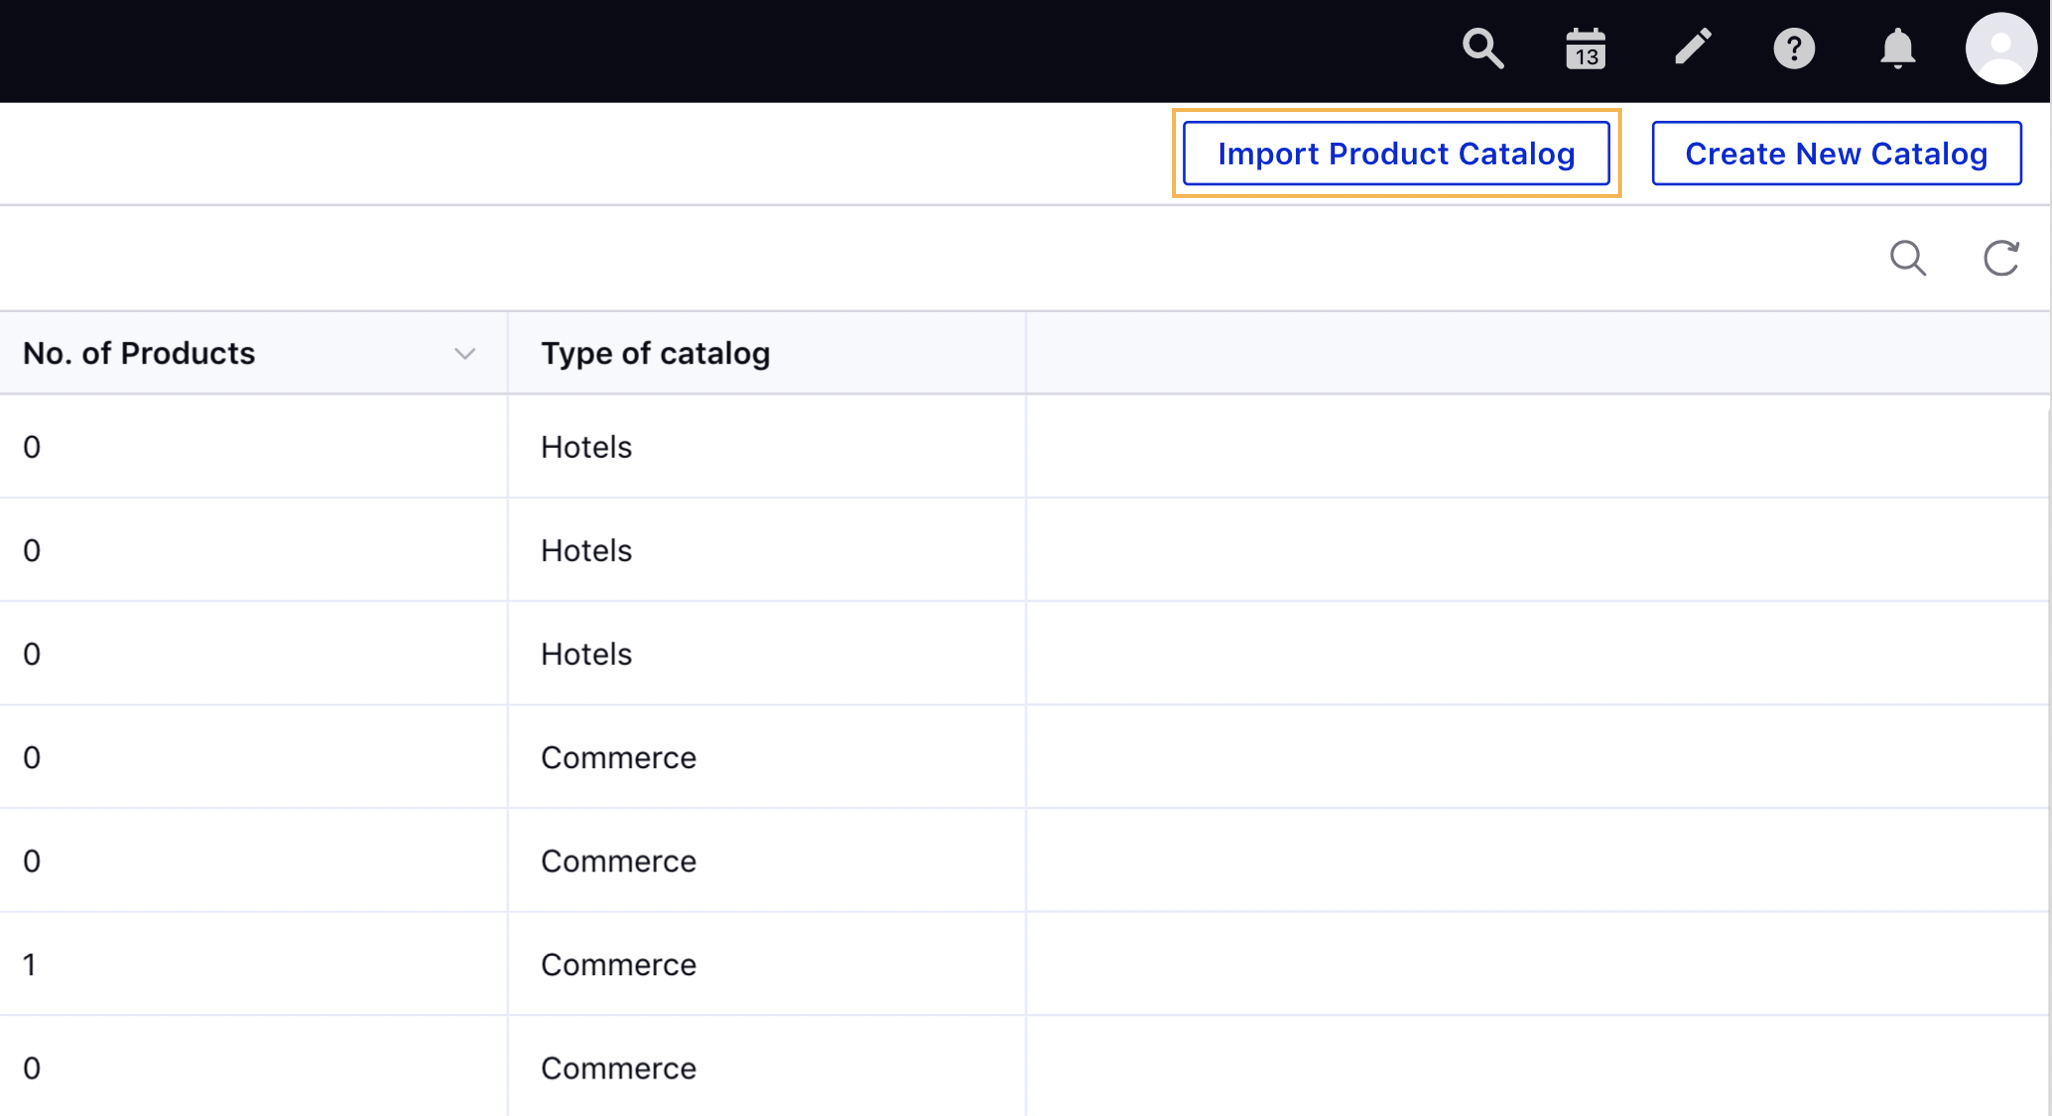Click the Type of catalog column header
Screen dimensions: 2052x1116
click(x=767, y=353)
